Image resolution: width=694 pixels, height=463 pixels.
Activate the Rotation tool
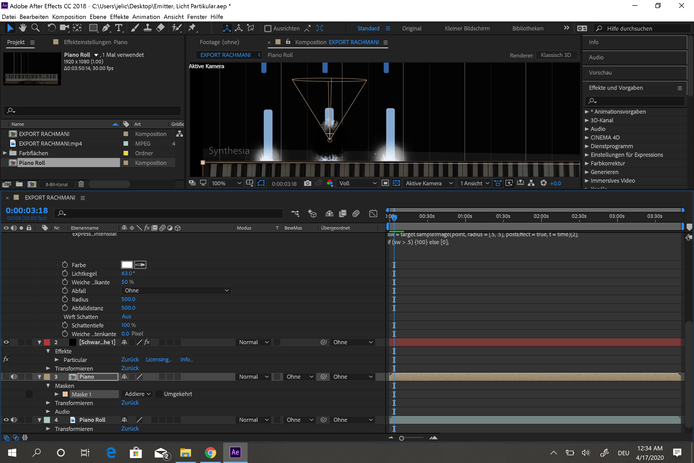point(52,29)
